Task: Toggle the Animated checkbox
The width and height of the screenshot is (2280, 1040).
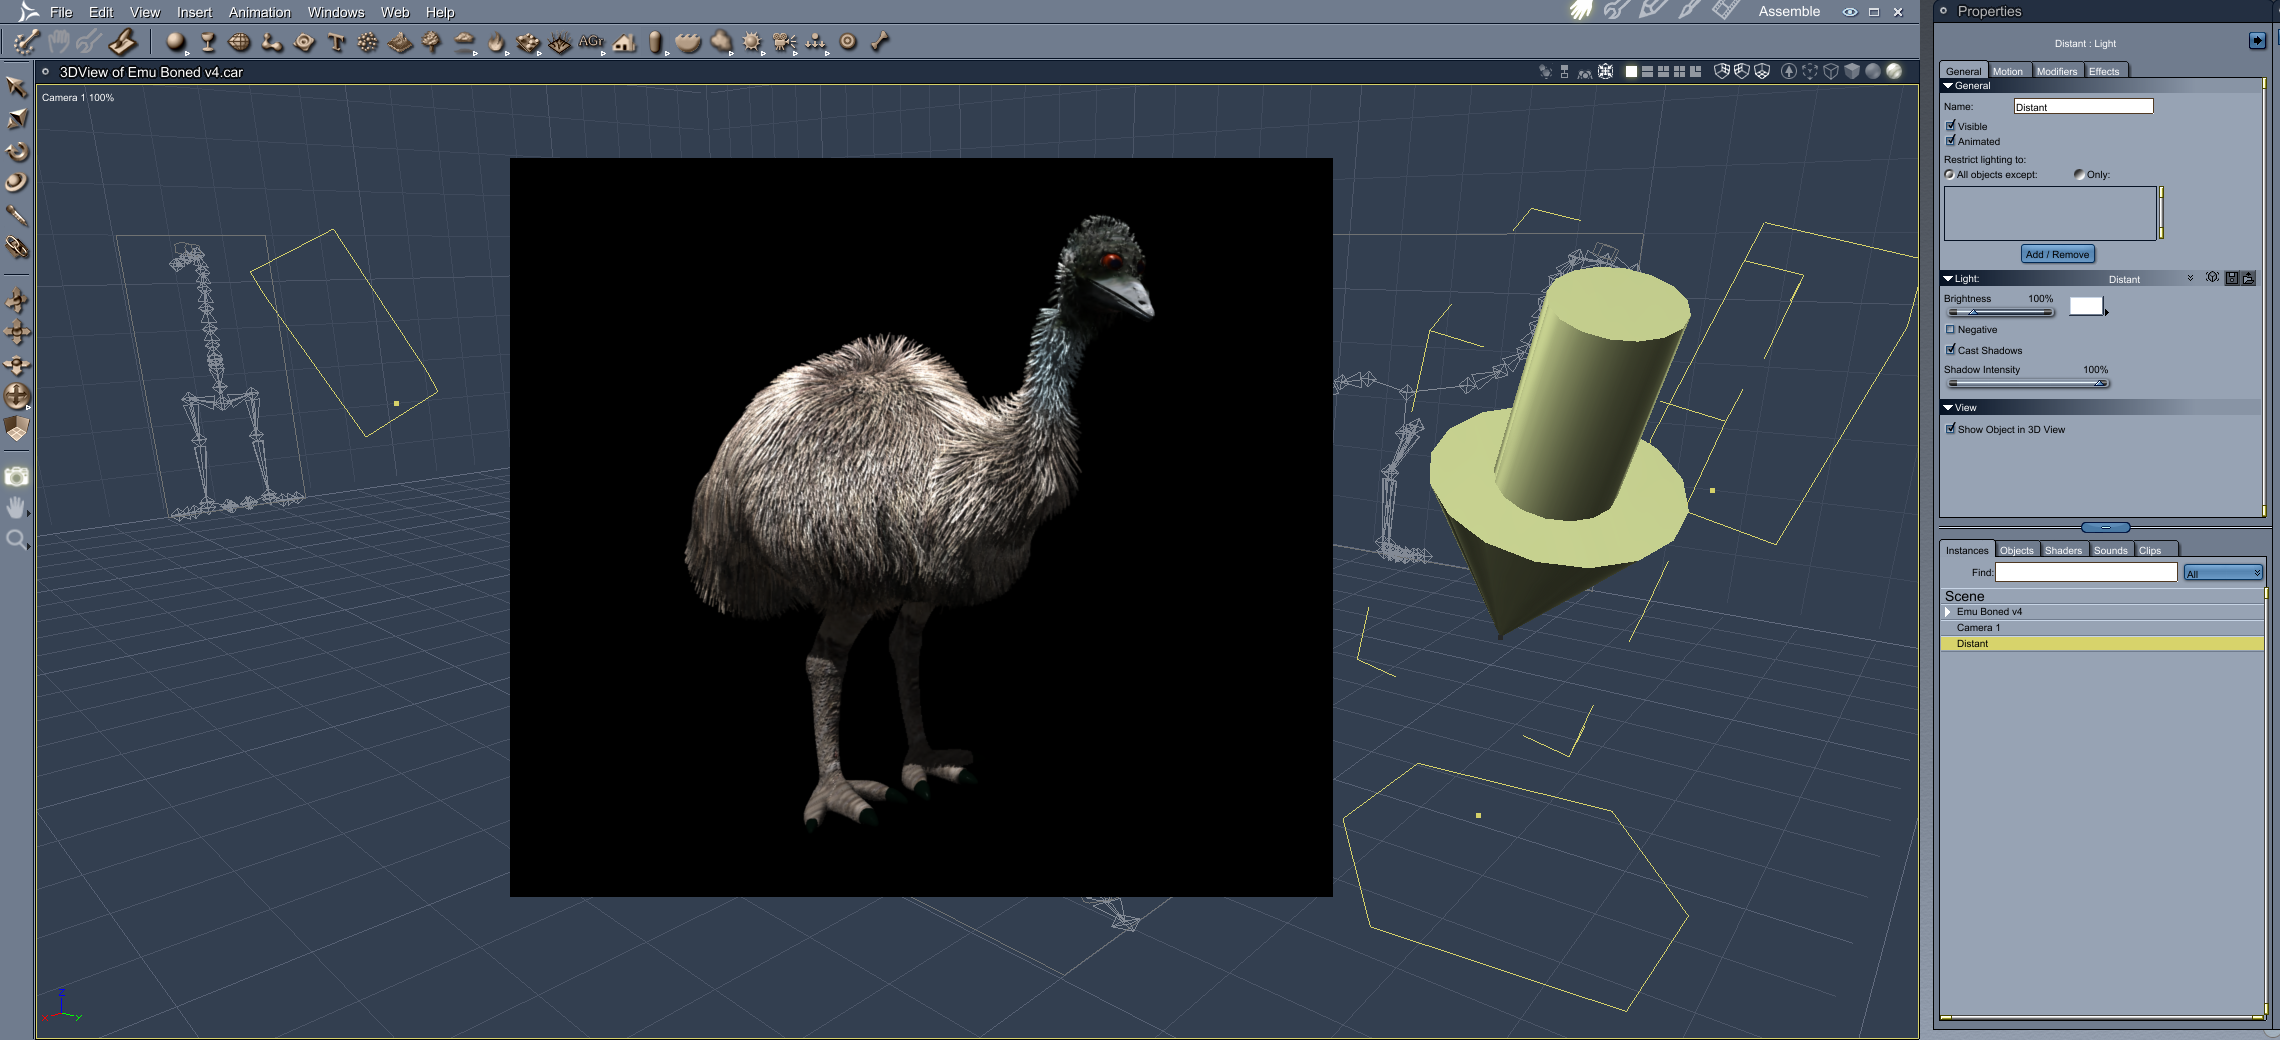Action: click(x=1950, y=141)
